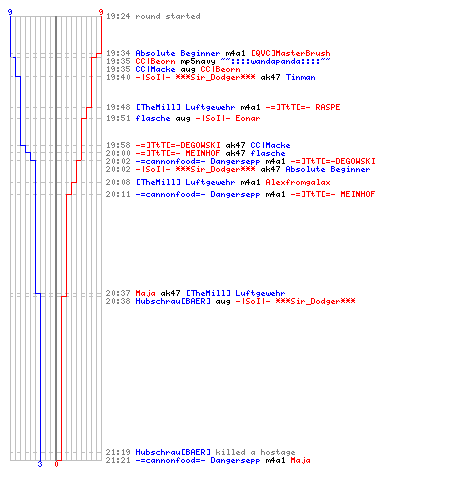Select the 19:24 round started entry
450x500 pixels.
[x=153, y=16]
